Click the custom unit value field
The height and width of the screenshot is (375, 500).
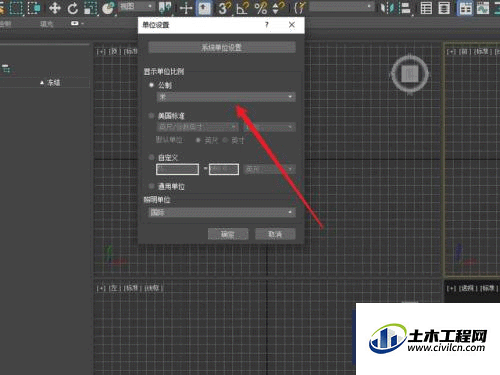(224, 169)
